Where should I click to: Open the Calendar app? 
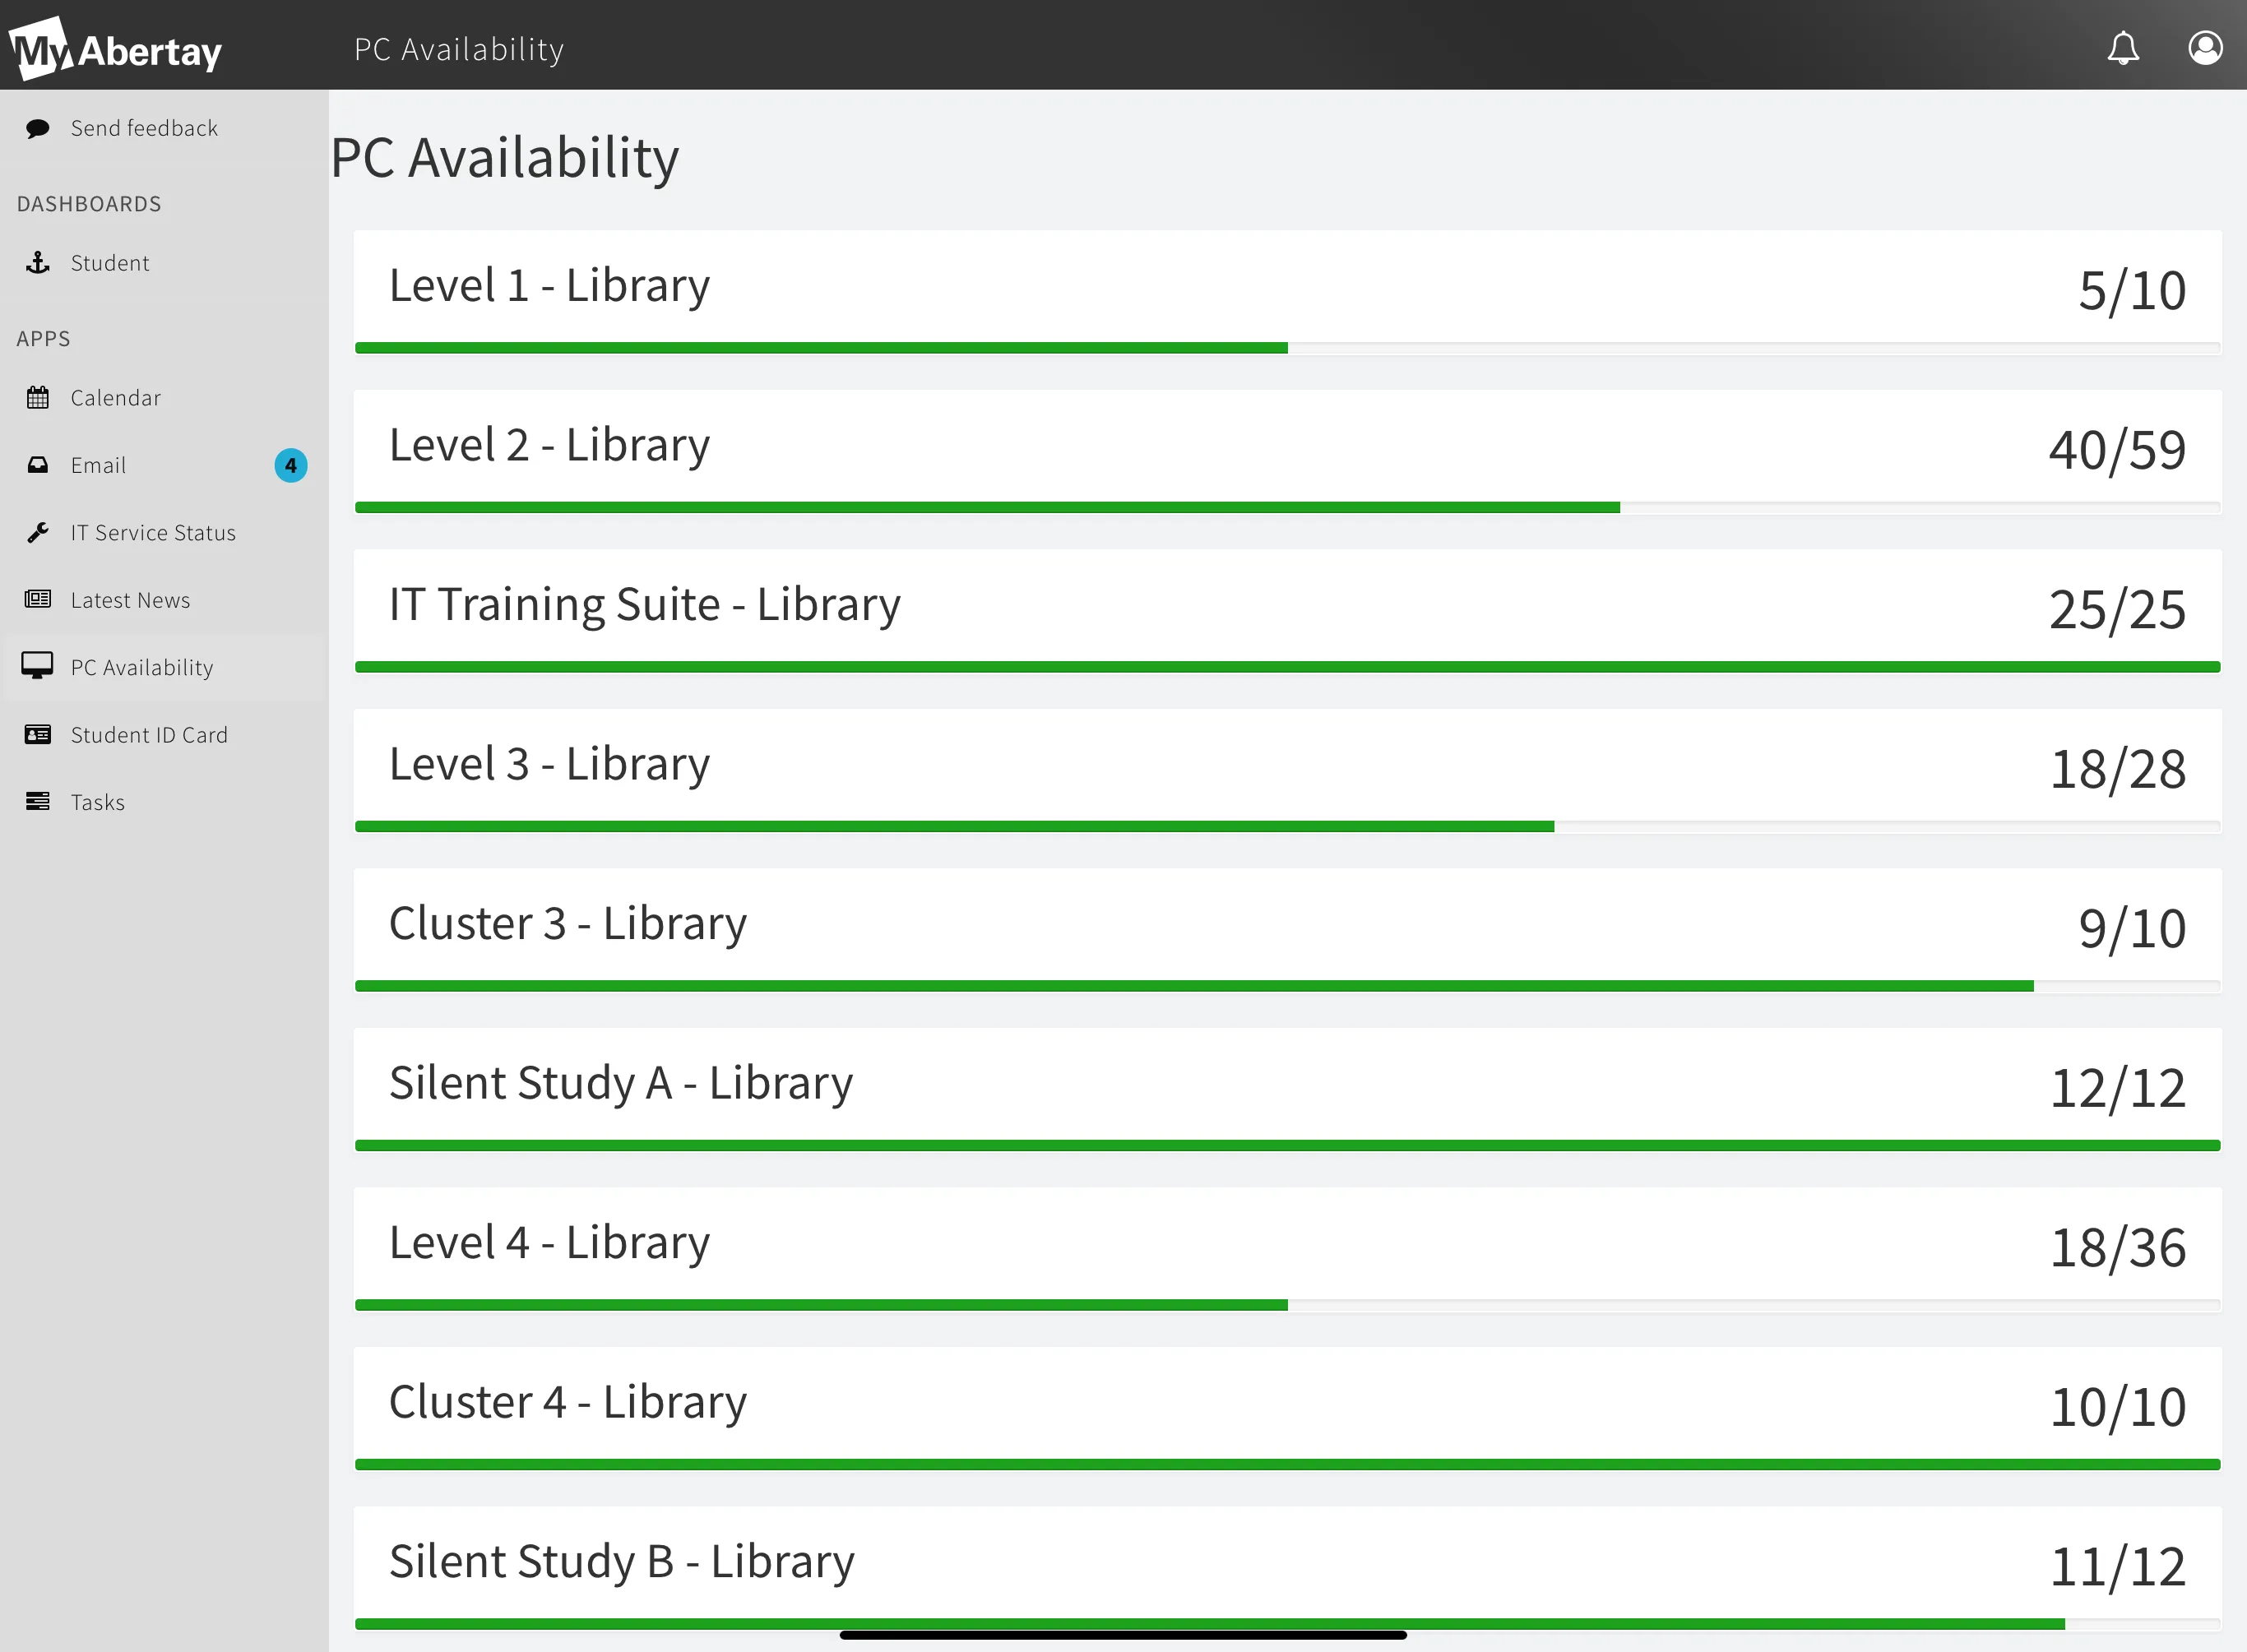[114, 396]
